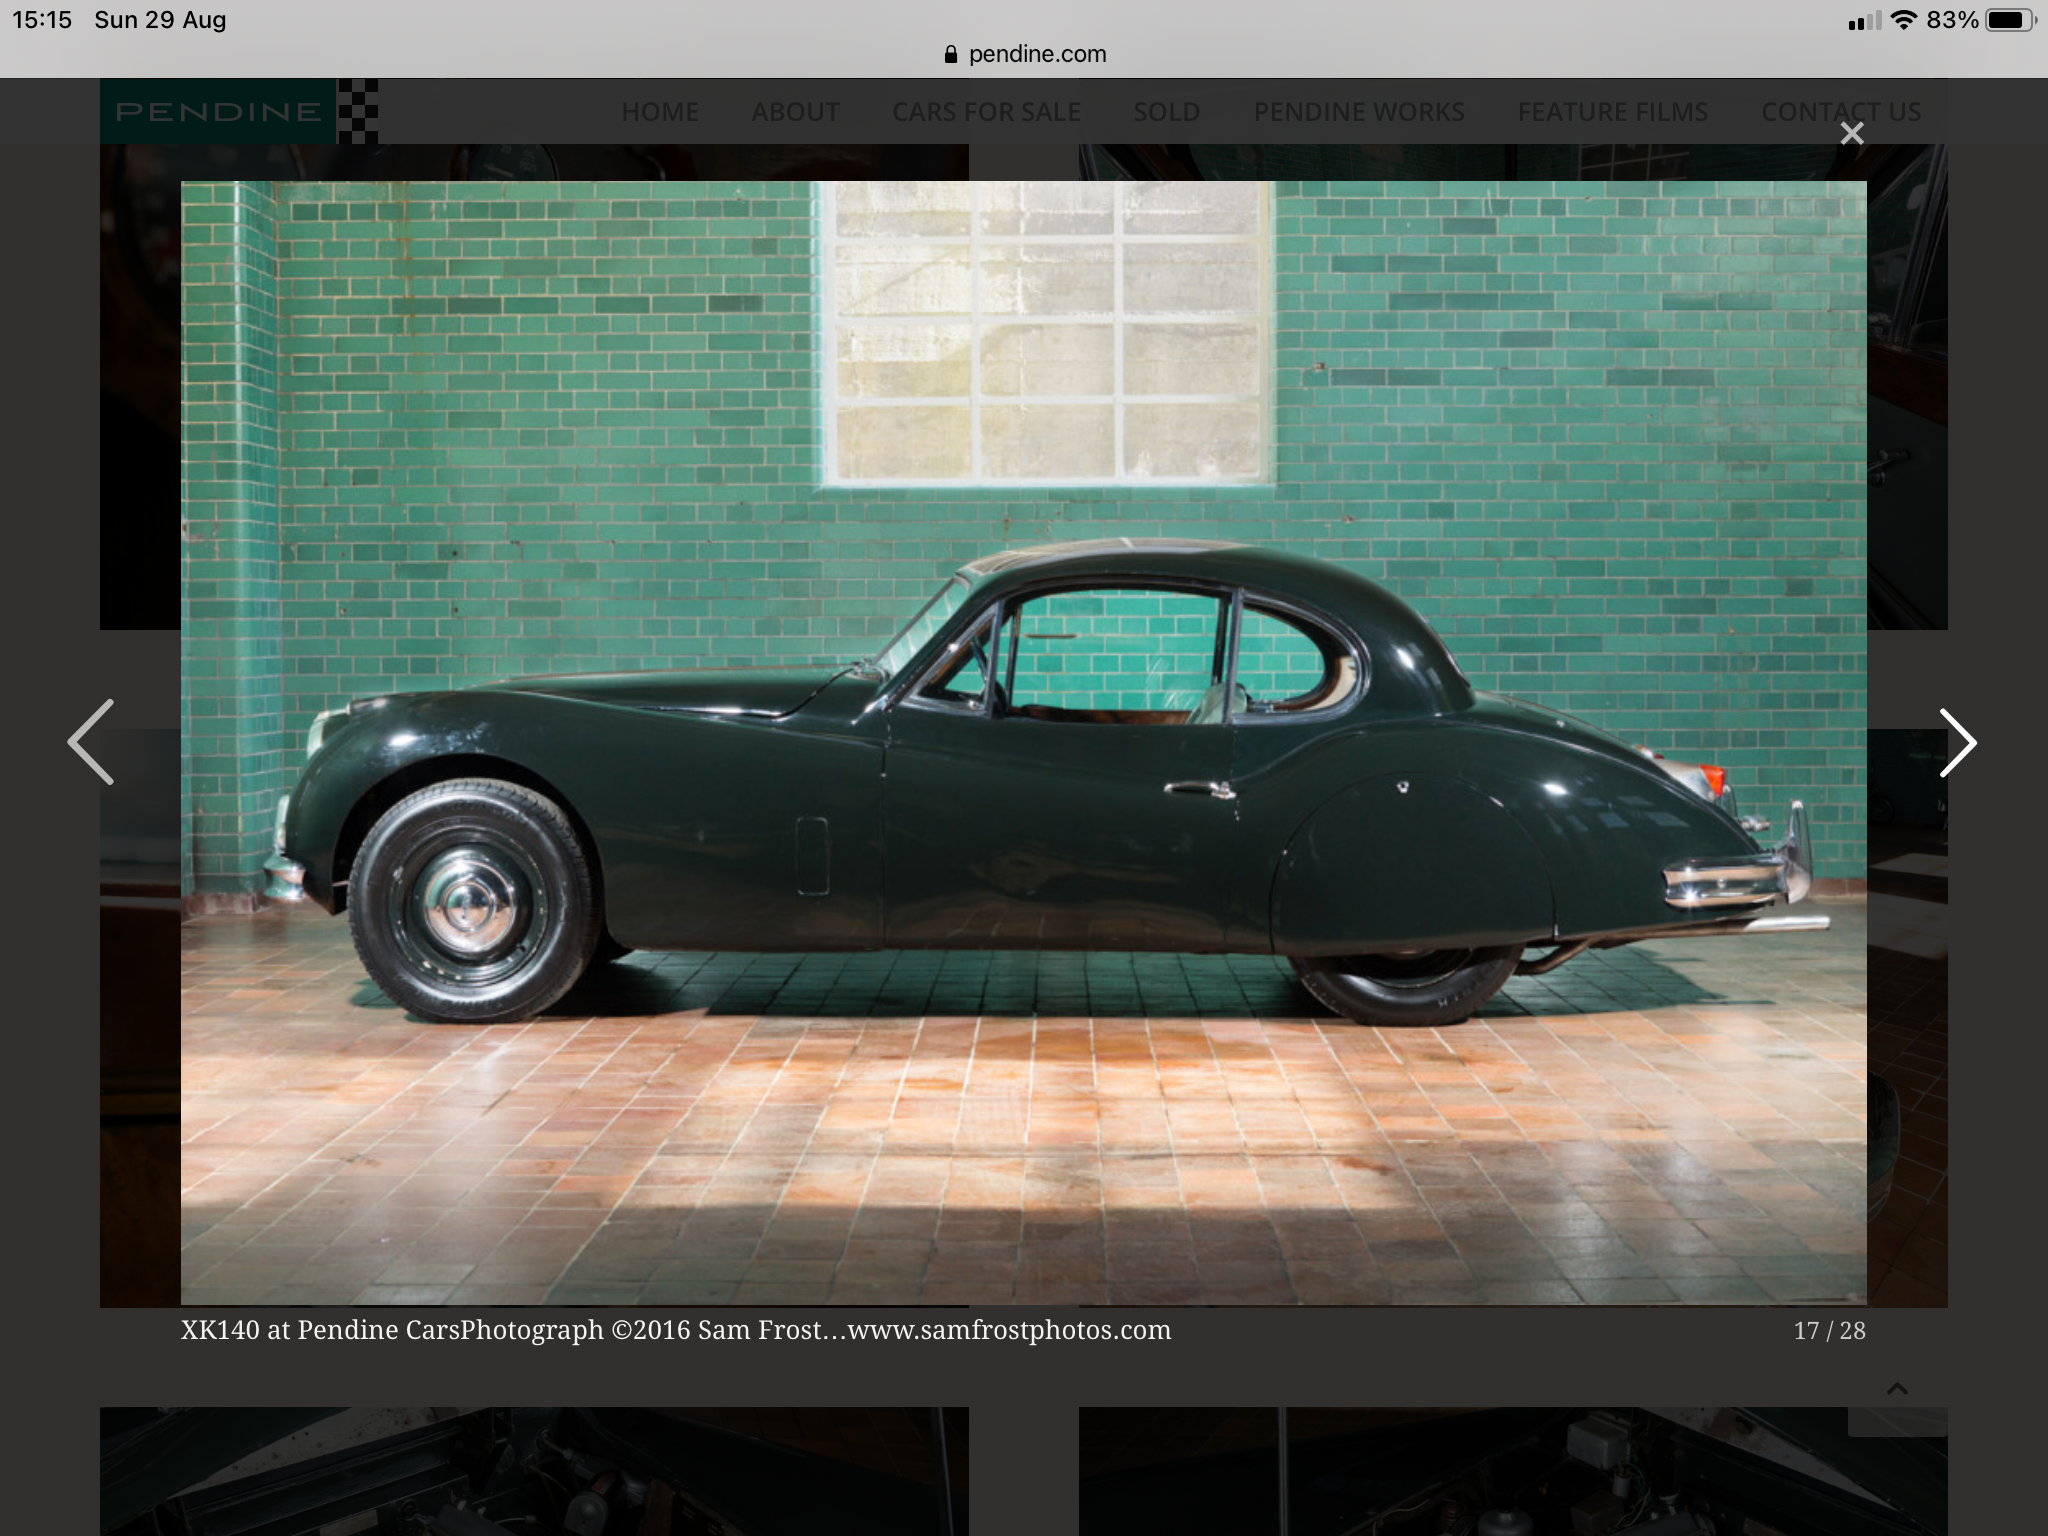2048x1536 pixels.
Task: Tap the scroll-to-top chevron button
Action: pyautogui.click(x=1897, y=1389)
